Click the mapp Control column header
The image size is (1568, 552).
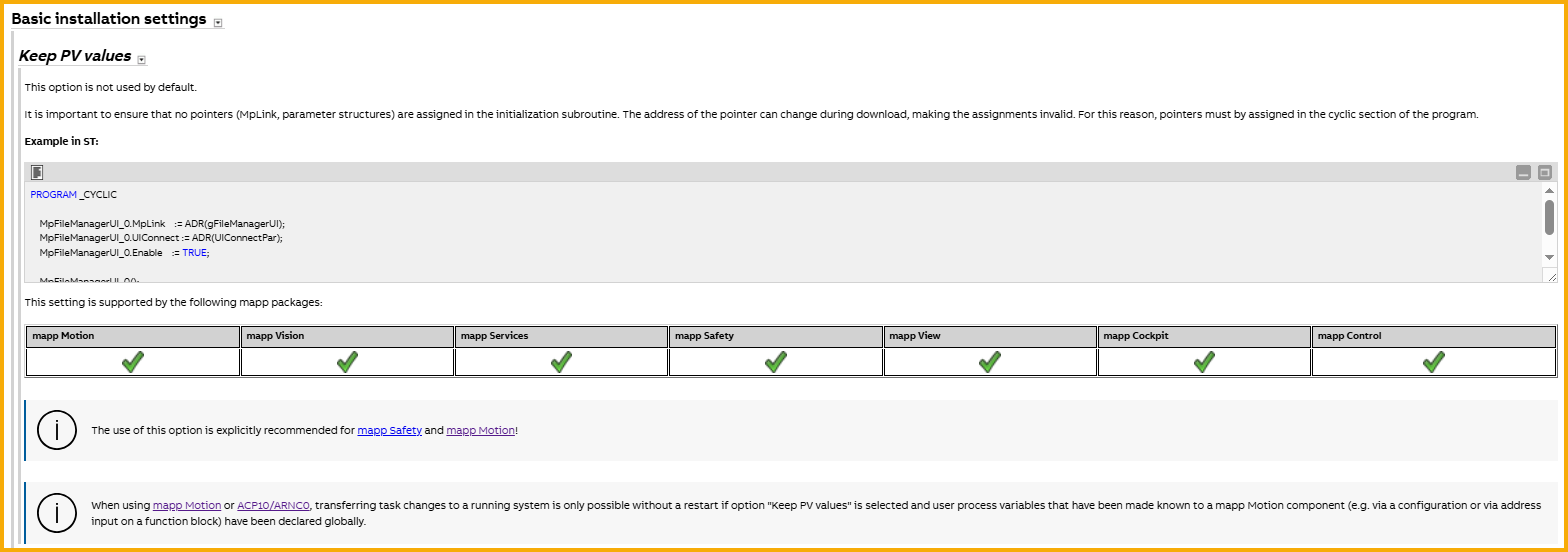click(x=1433, y=336)
